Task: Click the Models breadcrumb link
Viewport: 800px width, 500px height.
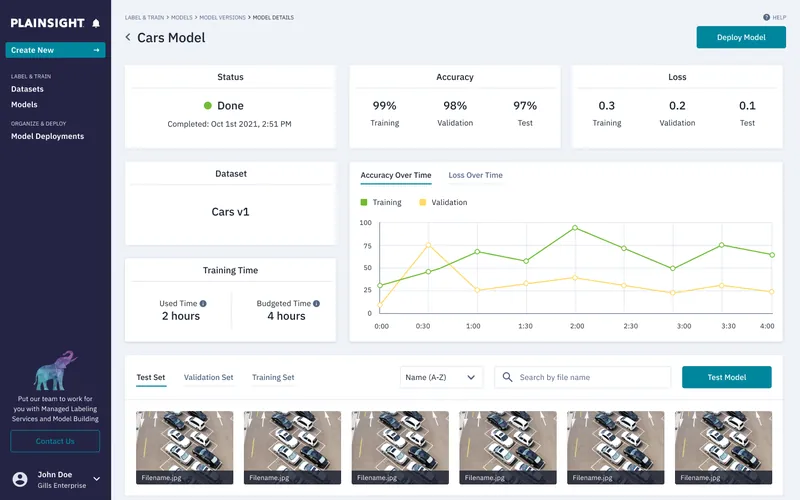Action: (x=182, y=17)
